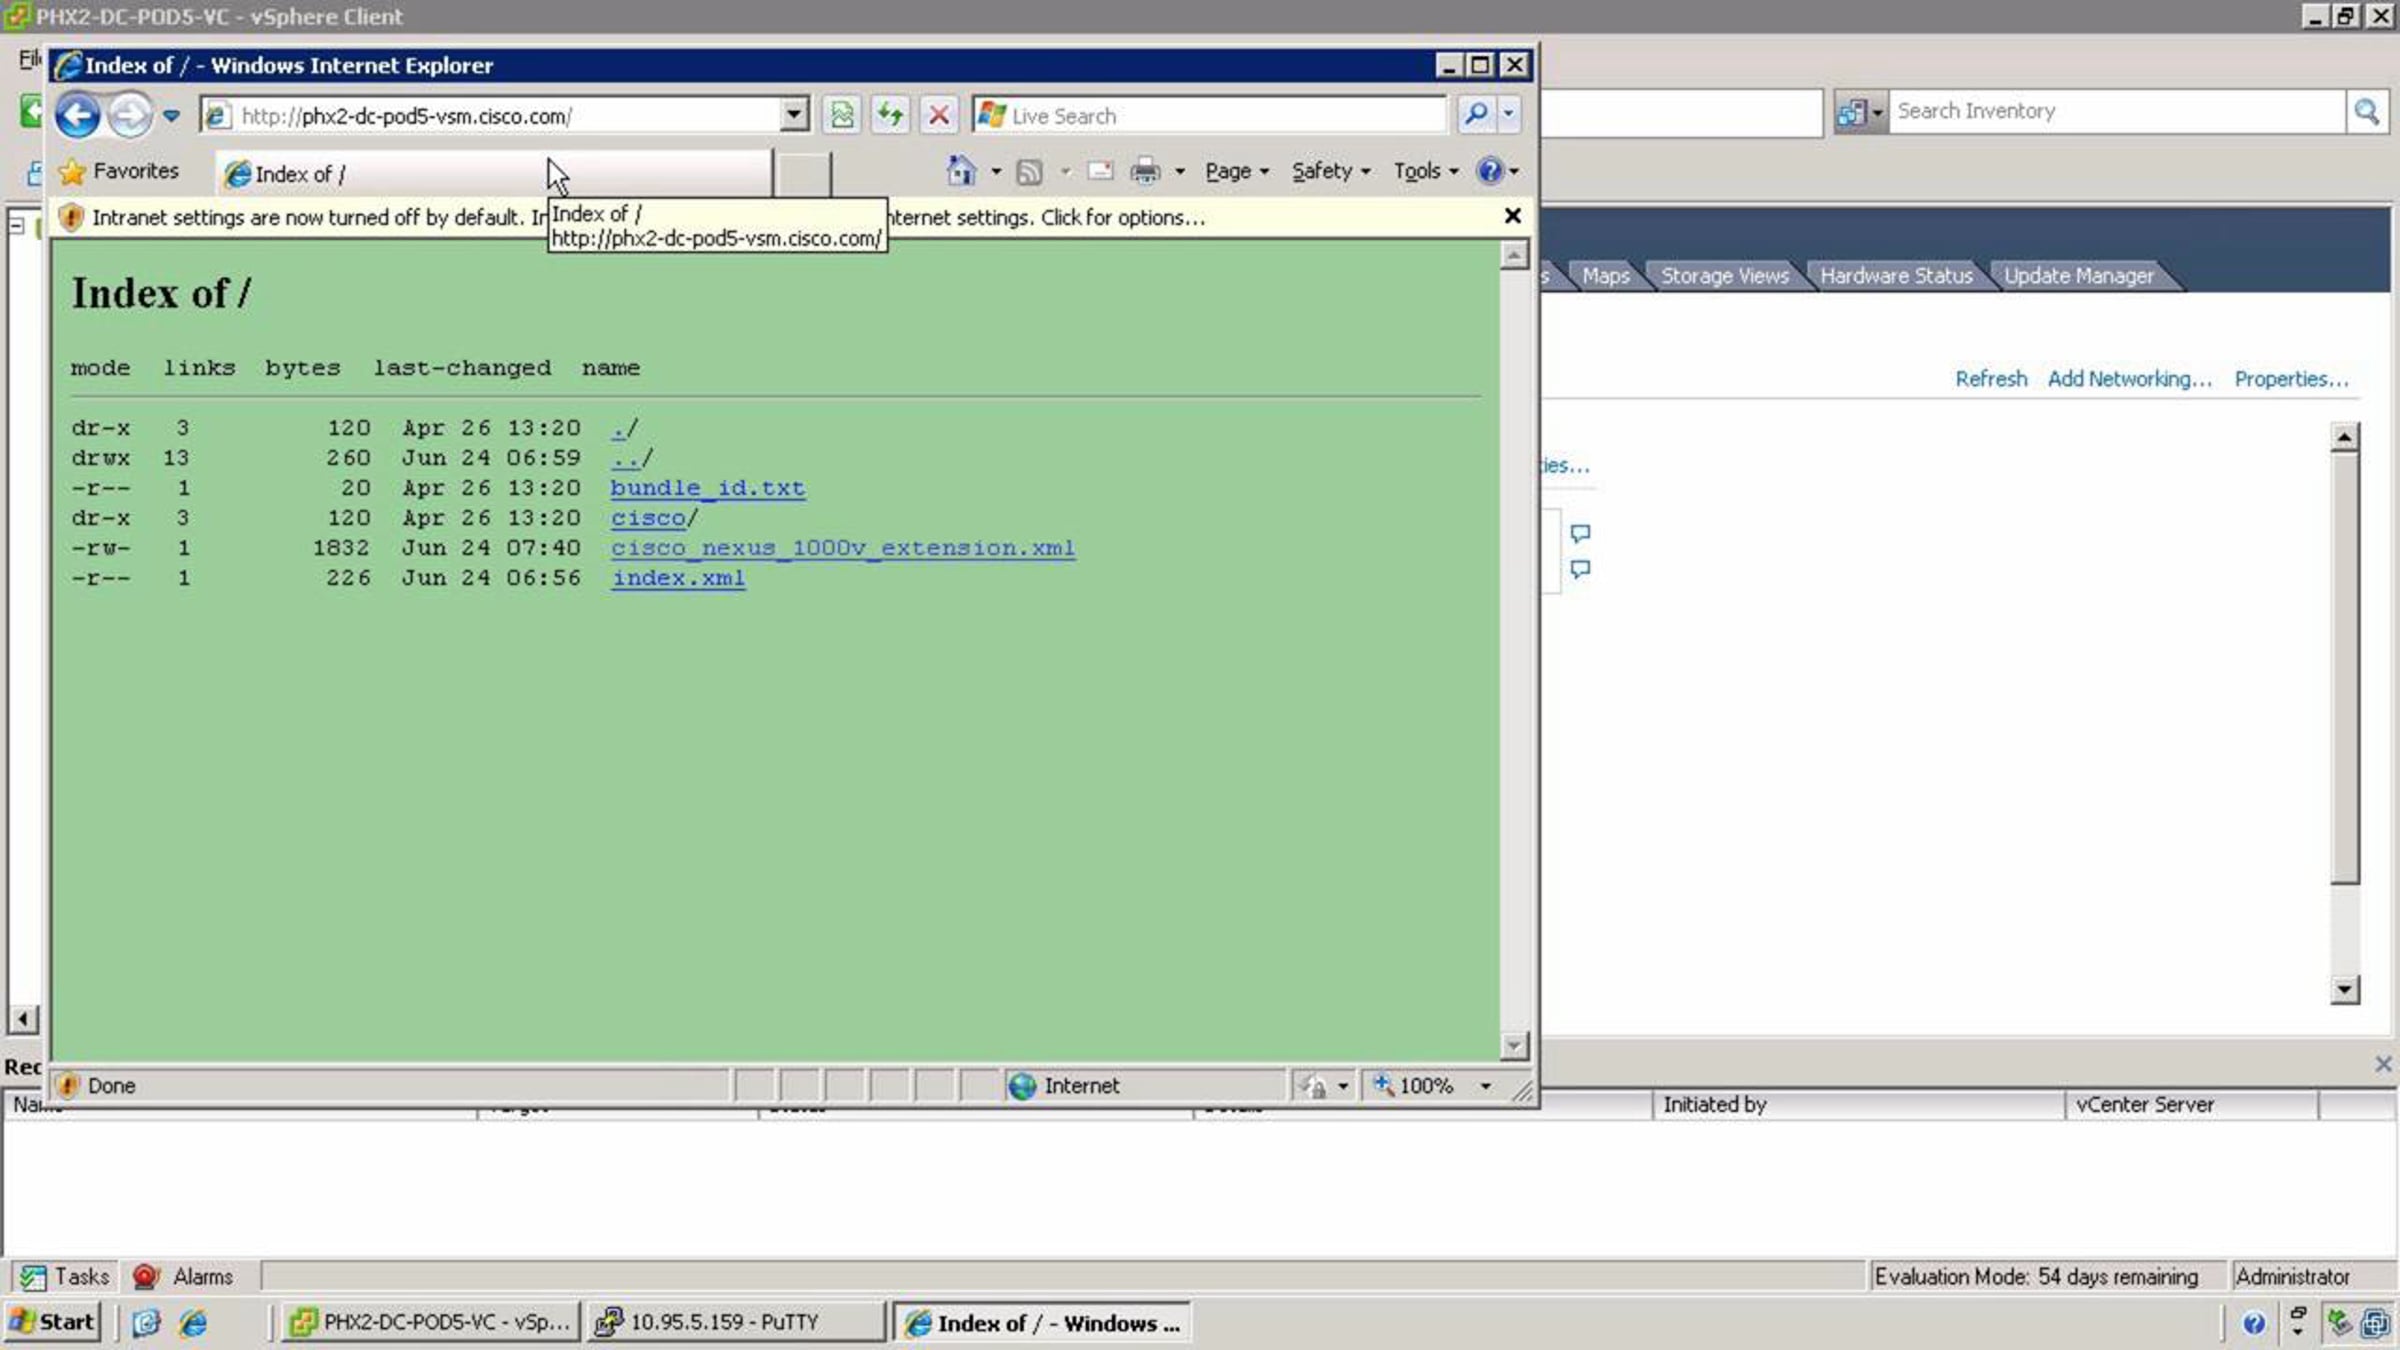The width and height of the screenshot is (2400, 1350).
Task: Click the IE Forward arrow button
Action: (x=130, y=115)
